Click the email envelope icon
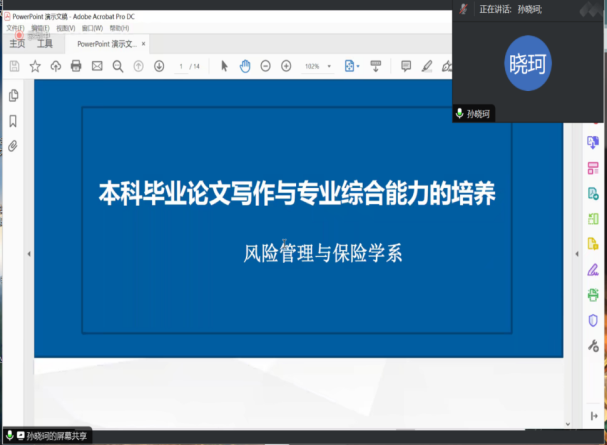 [97, 66]
